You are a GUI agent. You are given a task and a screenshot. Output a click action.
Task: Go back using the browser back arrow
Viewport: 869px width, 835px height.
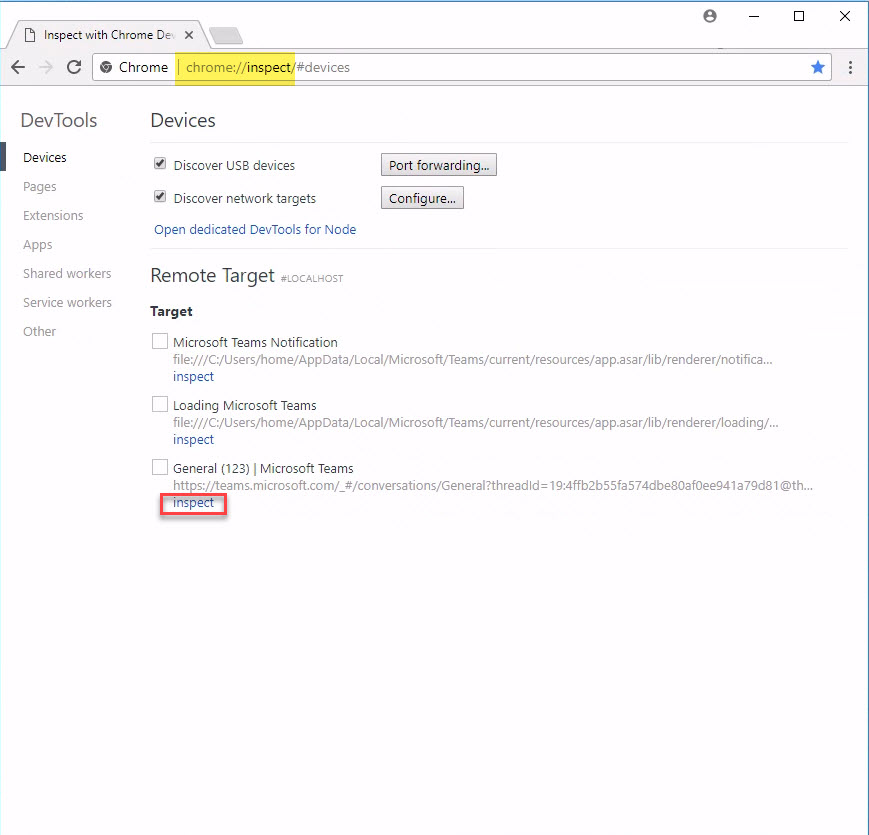click(x=18, y=67)
